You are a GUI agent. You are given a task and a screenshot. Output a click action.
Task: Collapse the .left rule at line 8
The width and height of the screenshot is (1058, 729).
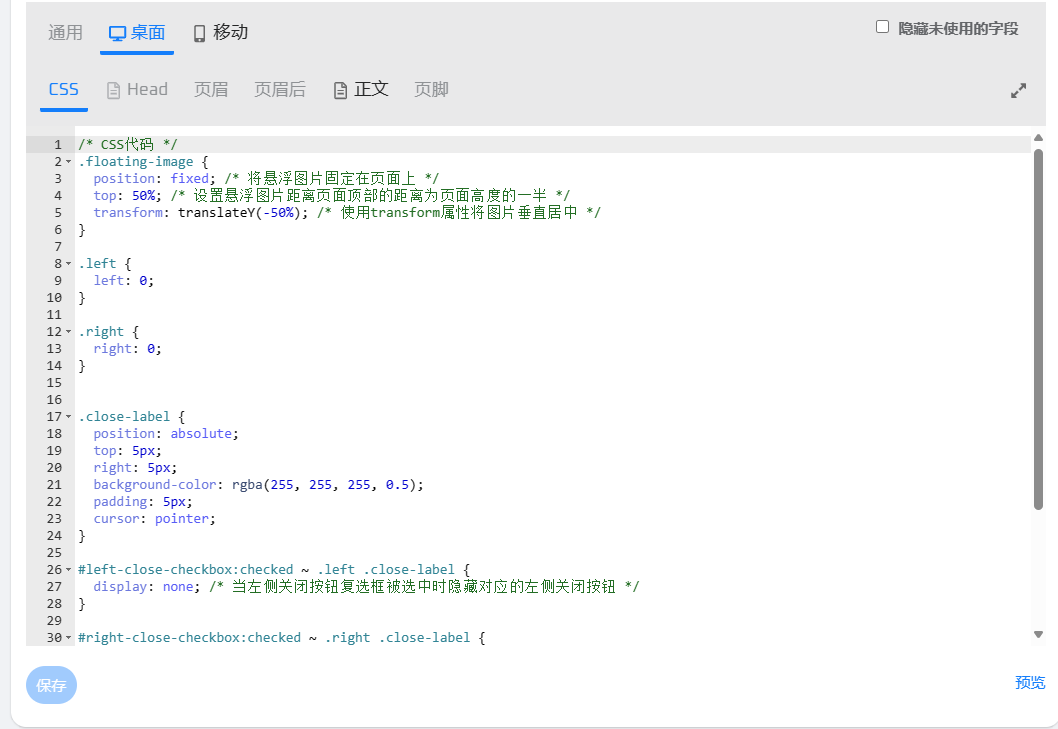coord(68,264)
